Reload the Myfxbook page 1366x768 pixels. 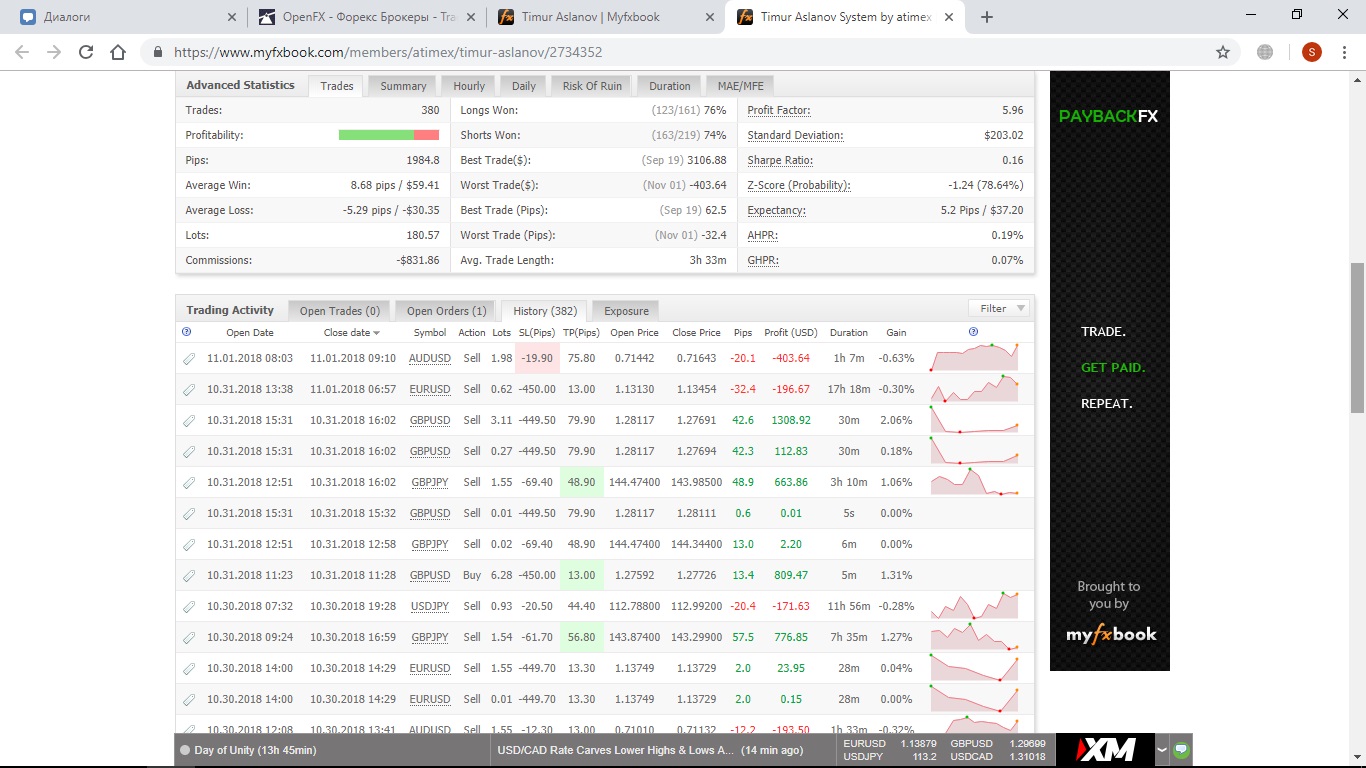click(86, 52)
